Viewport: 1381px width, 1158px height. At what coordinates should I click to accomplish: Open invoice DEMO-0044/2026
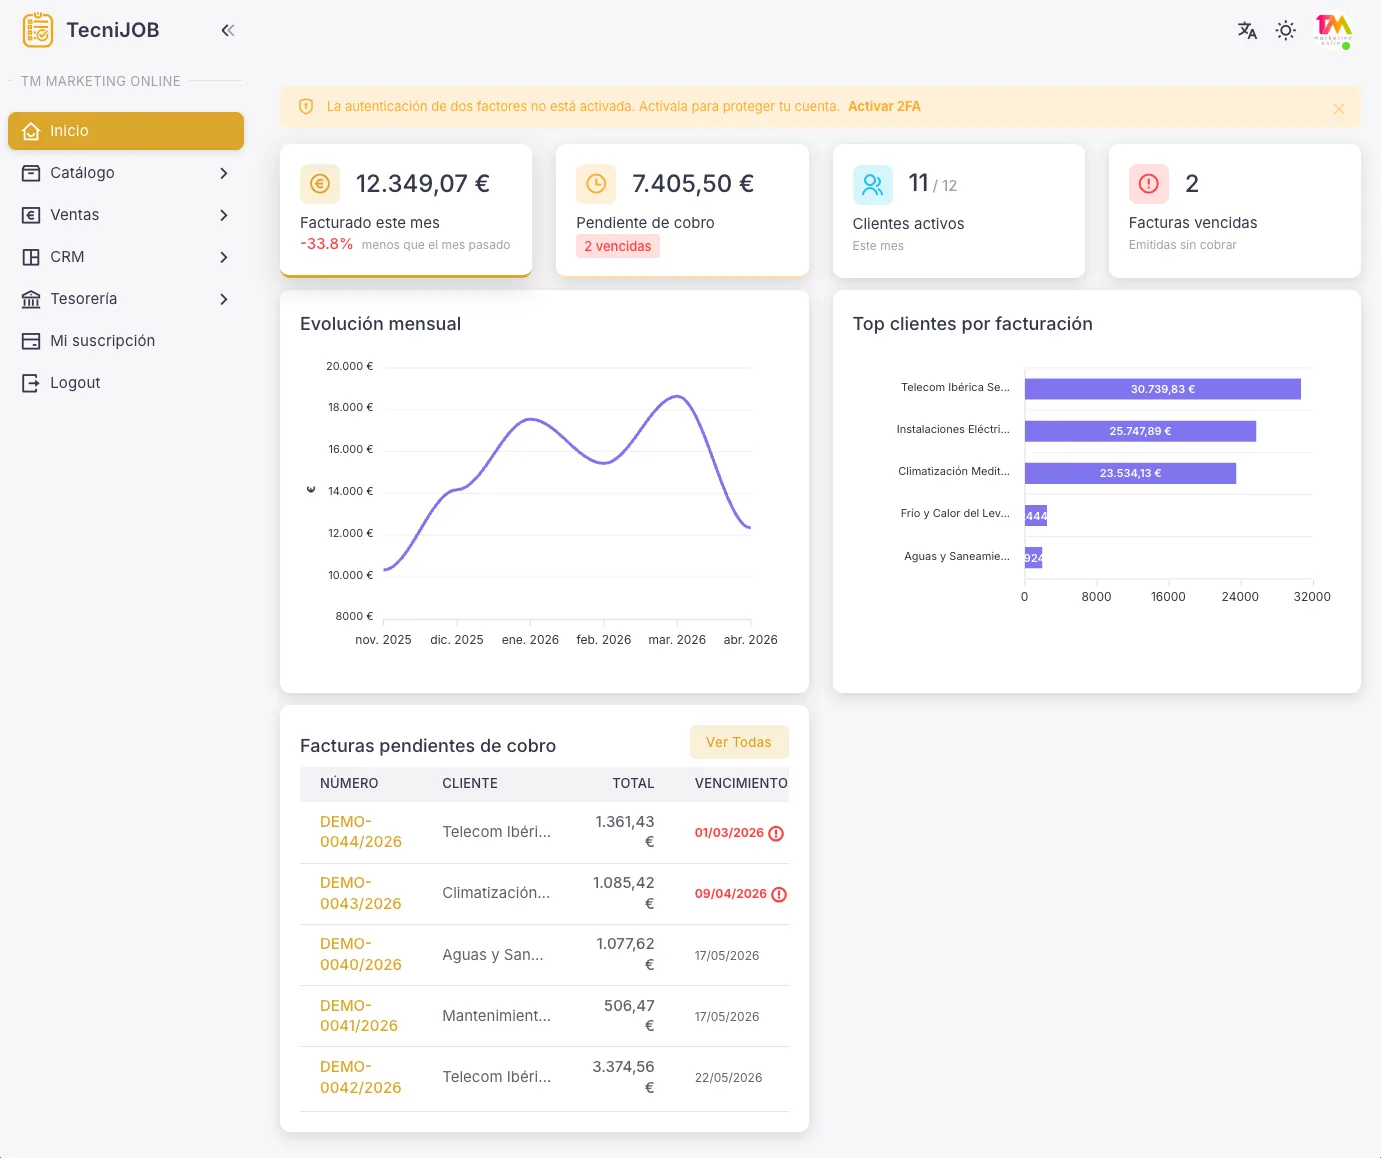tap(360, 832)
